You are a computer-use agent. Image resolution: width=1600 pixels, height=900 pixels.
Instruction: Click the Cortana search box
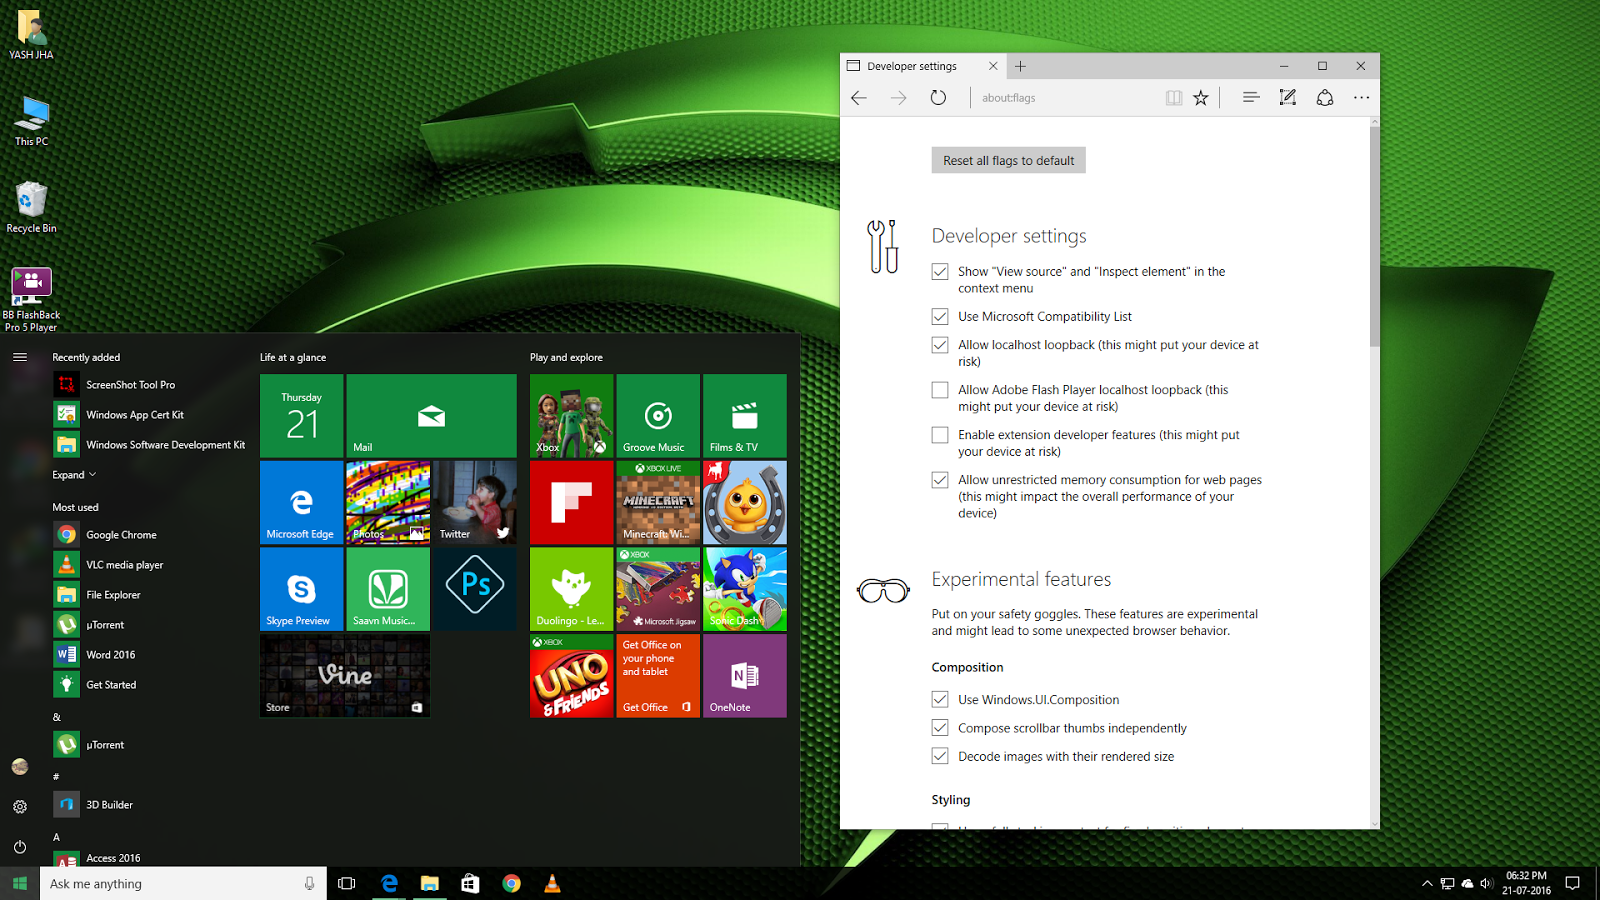(183, 884)
